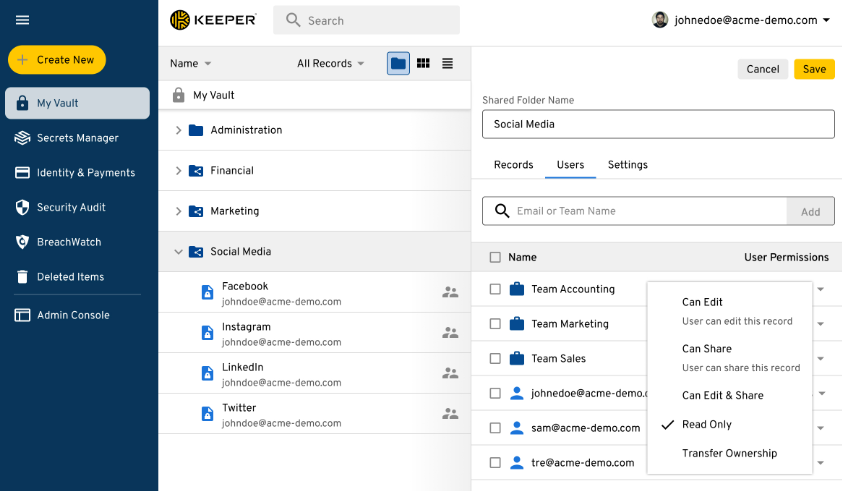Switch to grid view icon
The image size is (842, 491).
pyautogui.click(x=423, y=63)
